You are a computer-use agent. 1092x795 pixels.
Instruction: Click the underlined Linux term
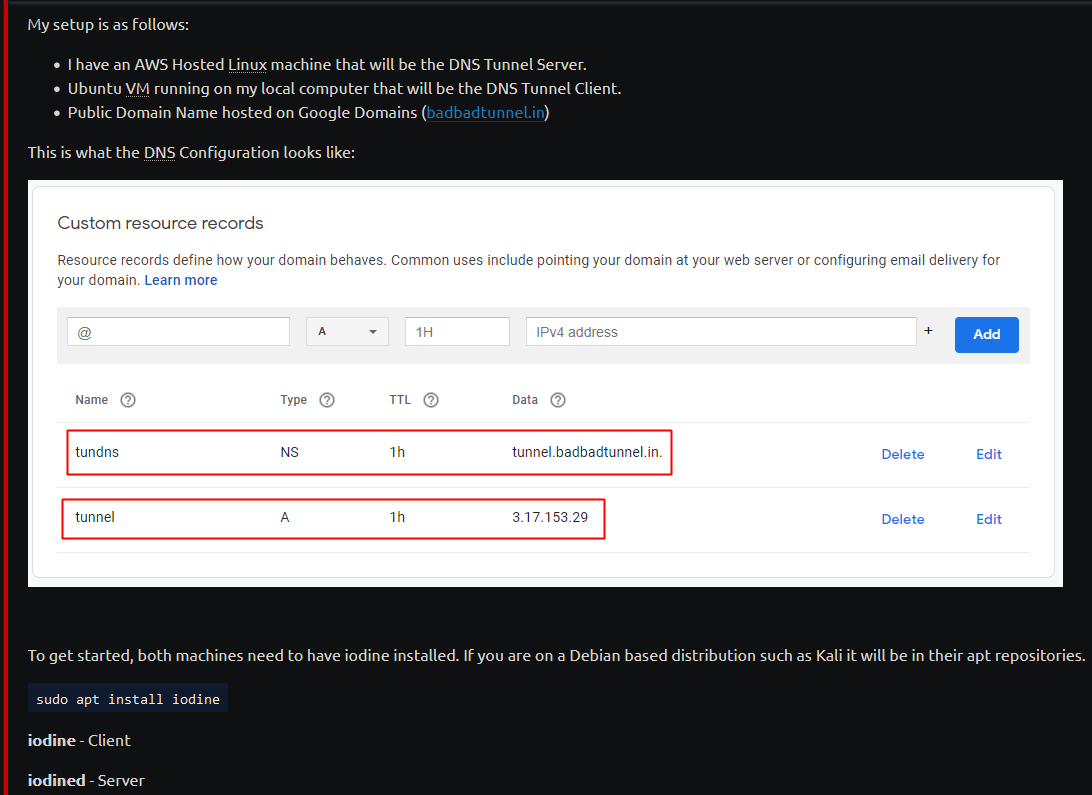[x=247, y=65]
